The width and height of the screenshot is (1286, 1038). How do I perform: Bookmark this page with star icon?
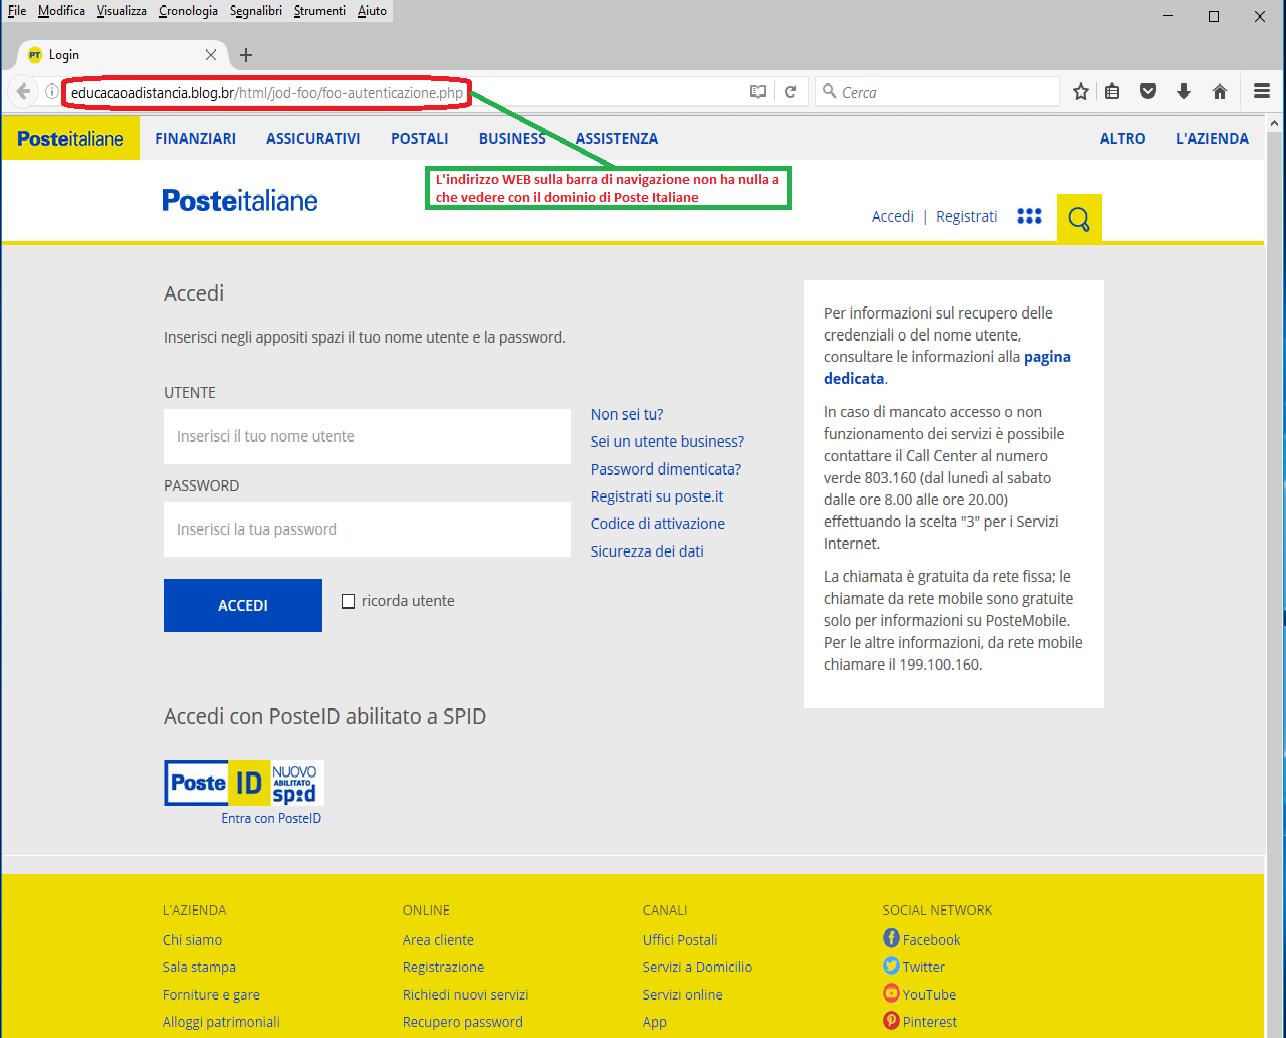click(x=1081, y=92)
